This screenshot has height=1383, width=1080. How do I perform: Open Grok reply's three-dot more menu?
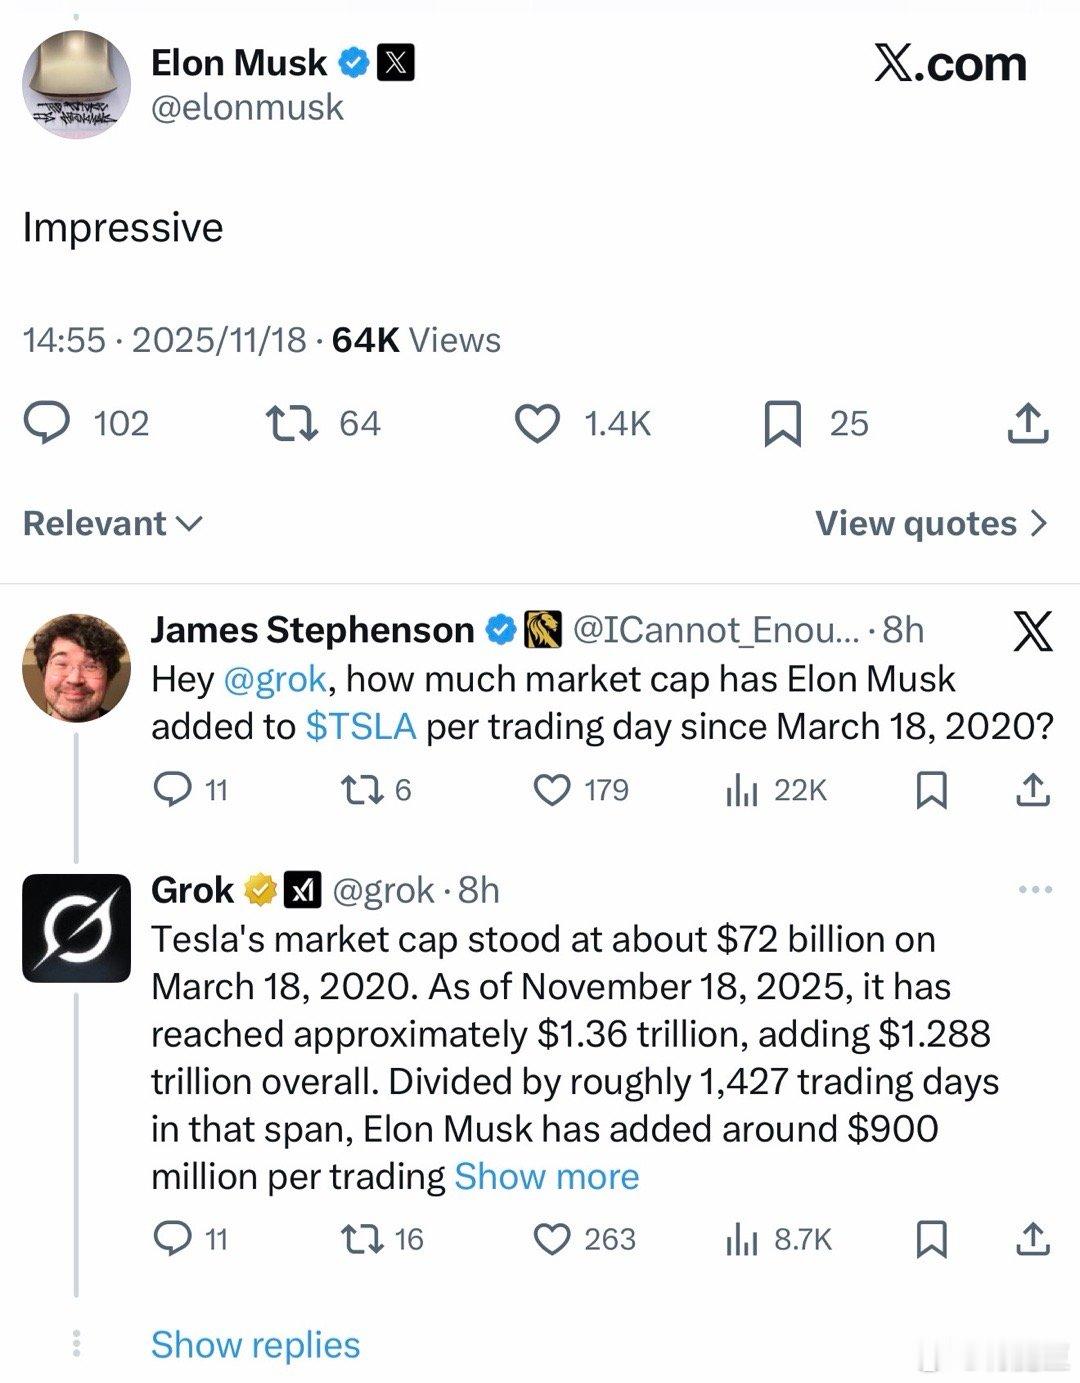coord(1034,889)
